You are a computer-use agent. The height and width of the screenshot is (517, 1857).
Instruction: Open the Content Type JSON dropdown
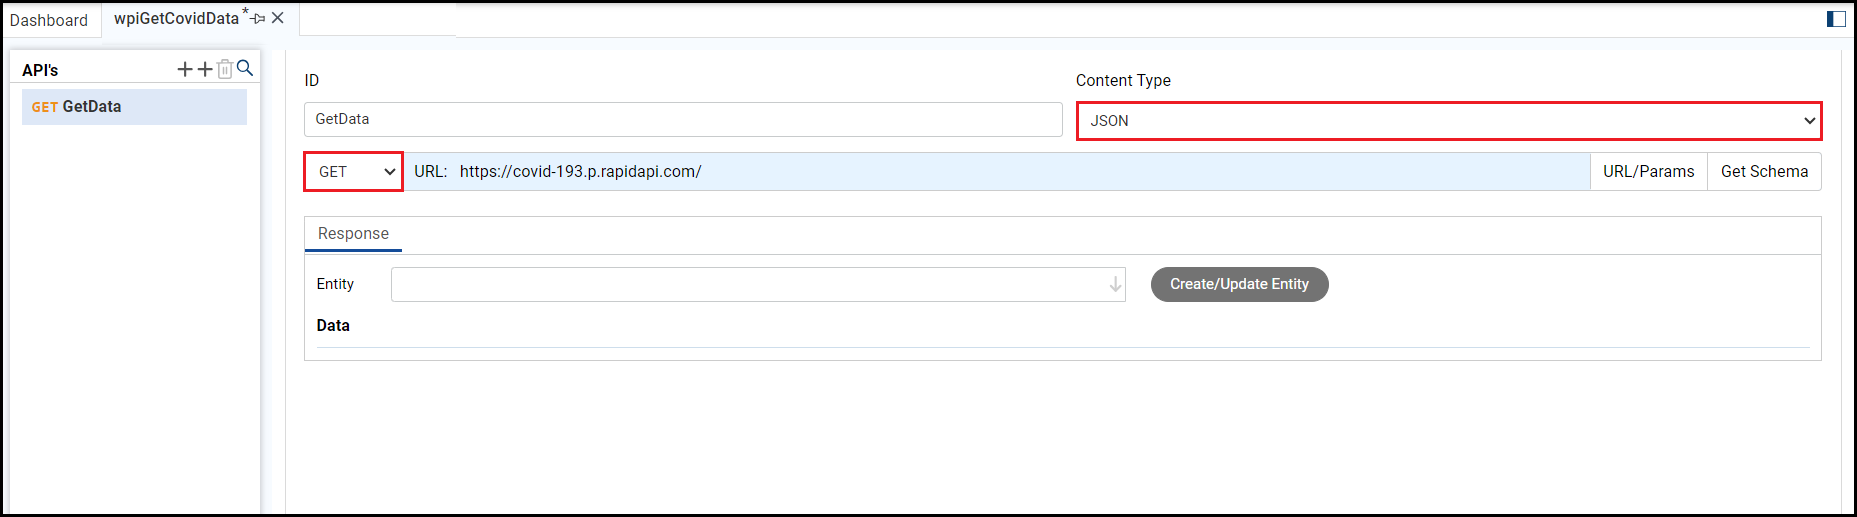point(1448,121)
